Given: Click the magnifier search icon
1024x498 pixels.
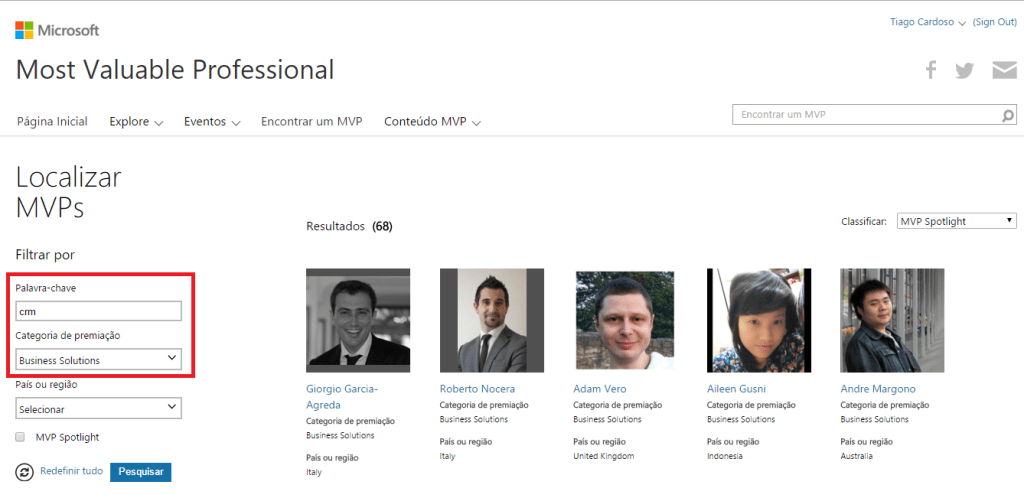Looking at the screenshot, I should [1008, 116].
